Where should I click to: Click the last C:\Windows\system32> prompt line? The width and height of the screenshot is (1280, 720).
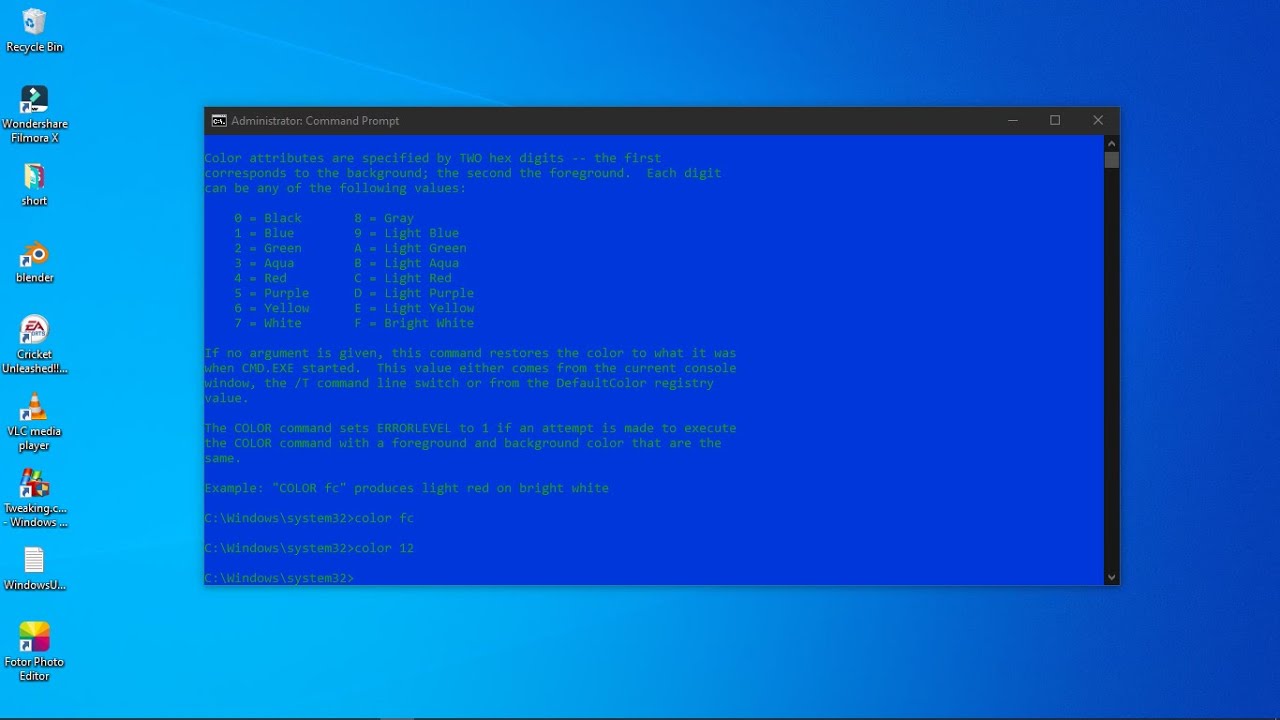pos(279,578)
